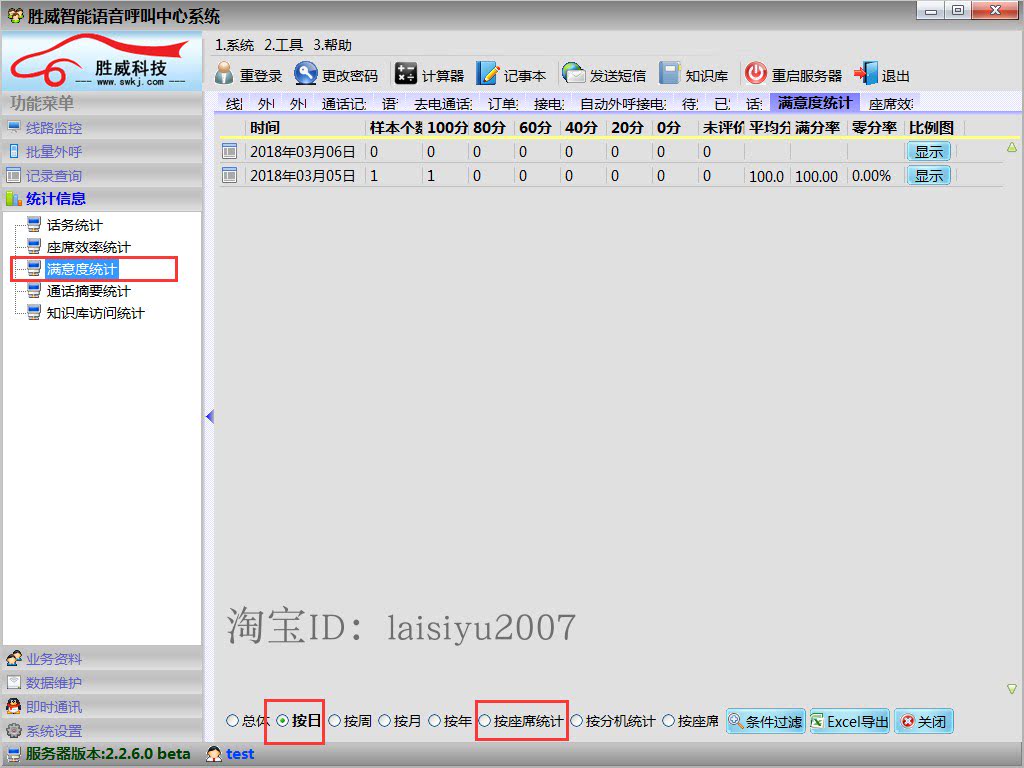Expand 数据维护 sidebar section
Screen dimensions: 1024x768
coord(101,682)
